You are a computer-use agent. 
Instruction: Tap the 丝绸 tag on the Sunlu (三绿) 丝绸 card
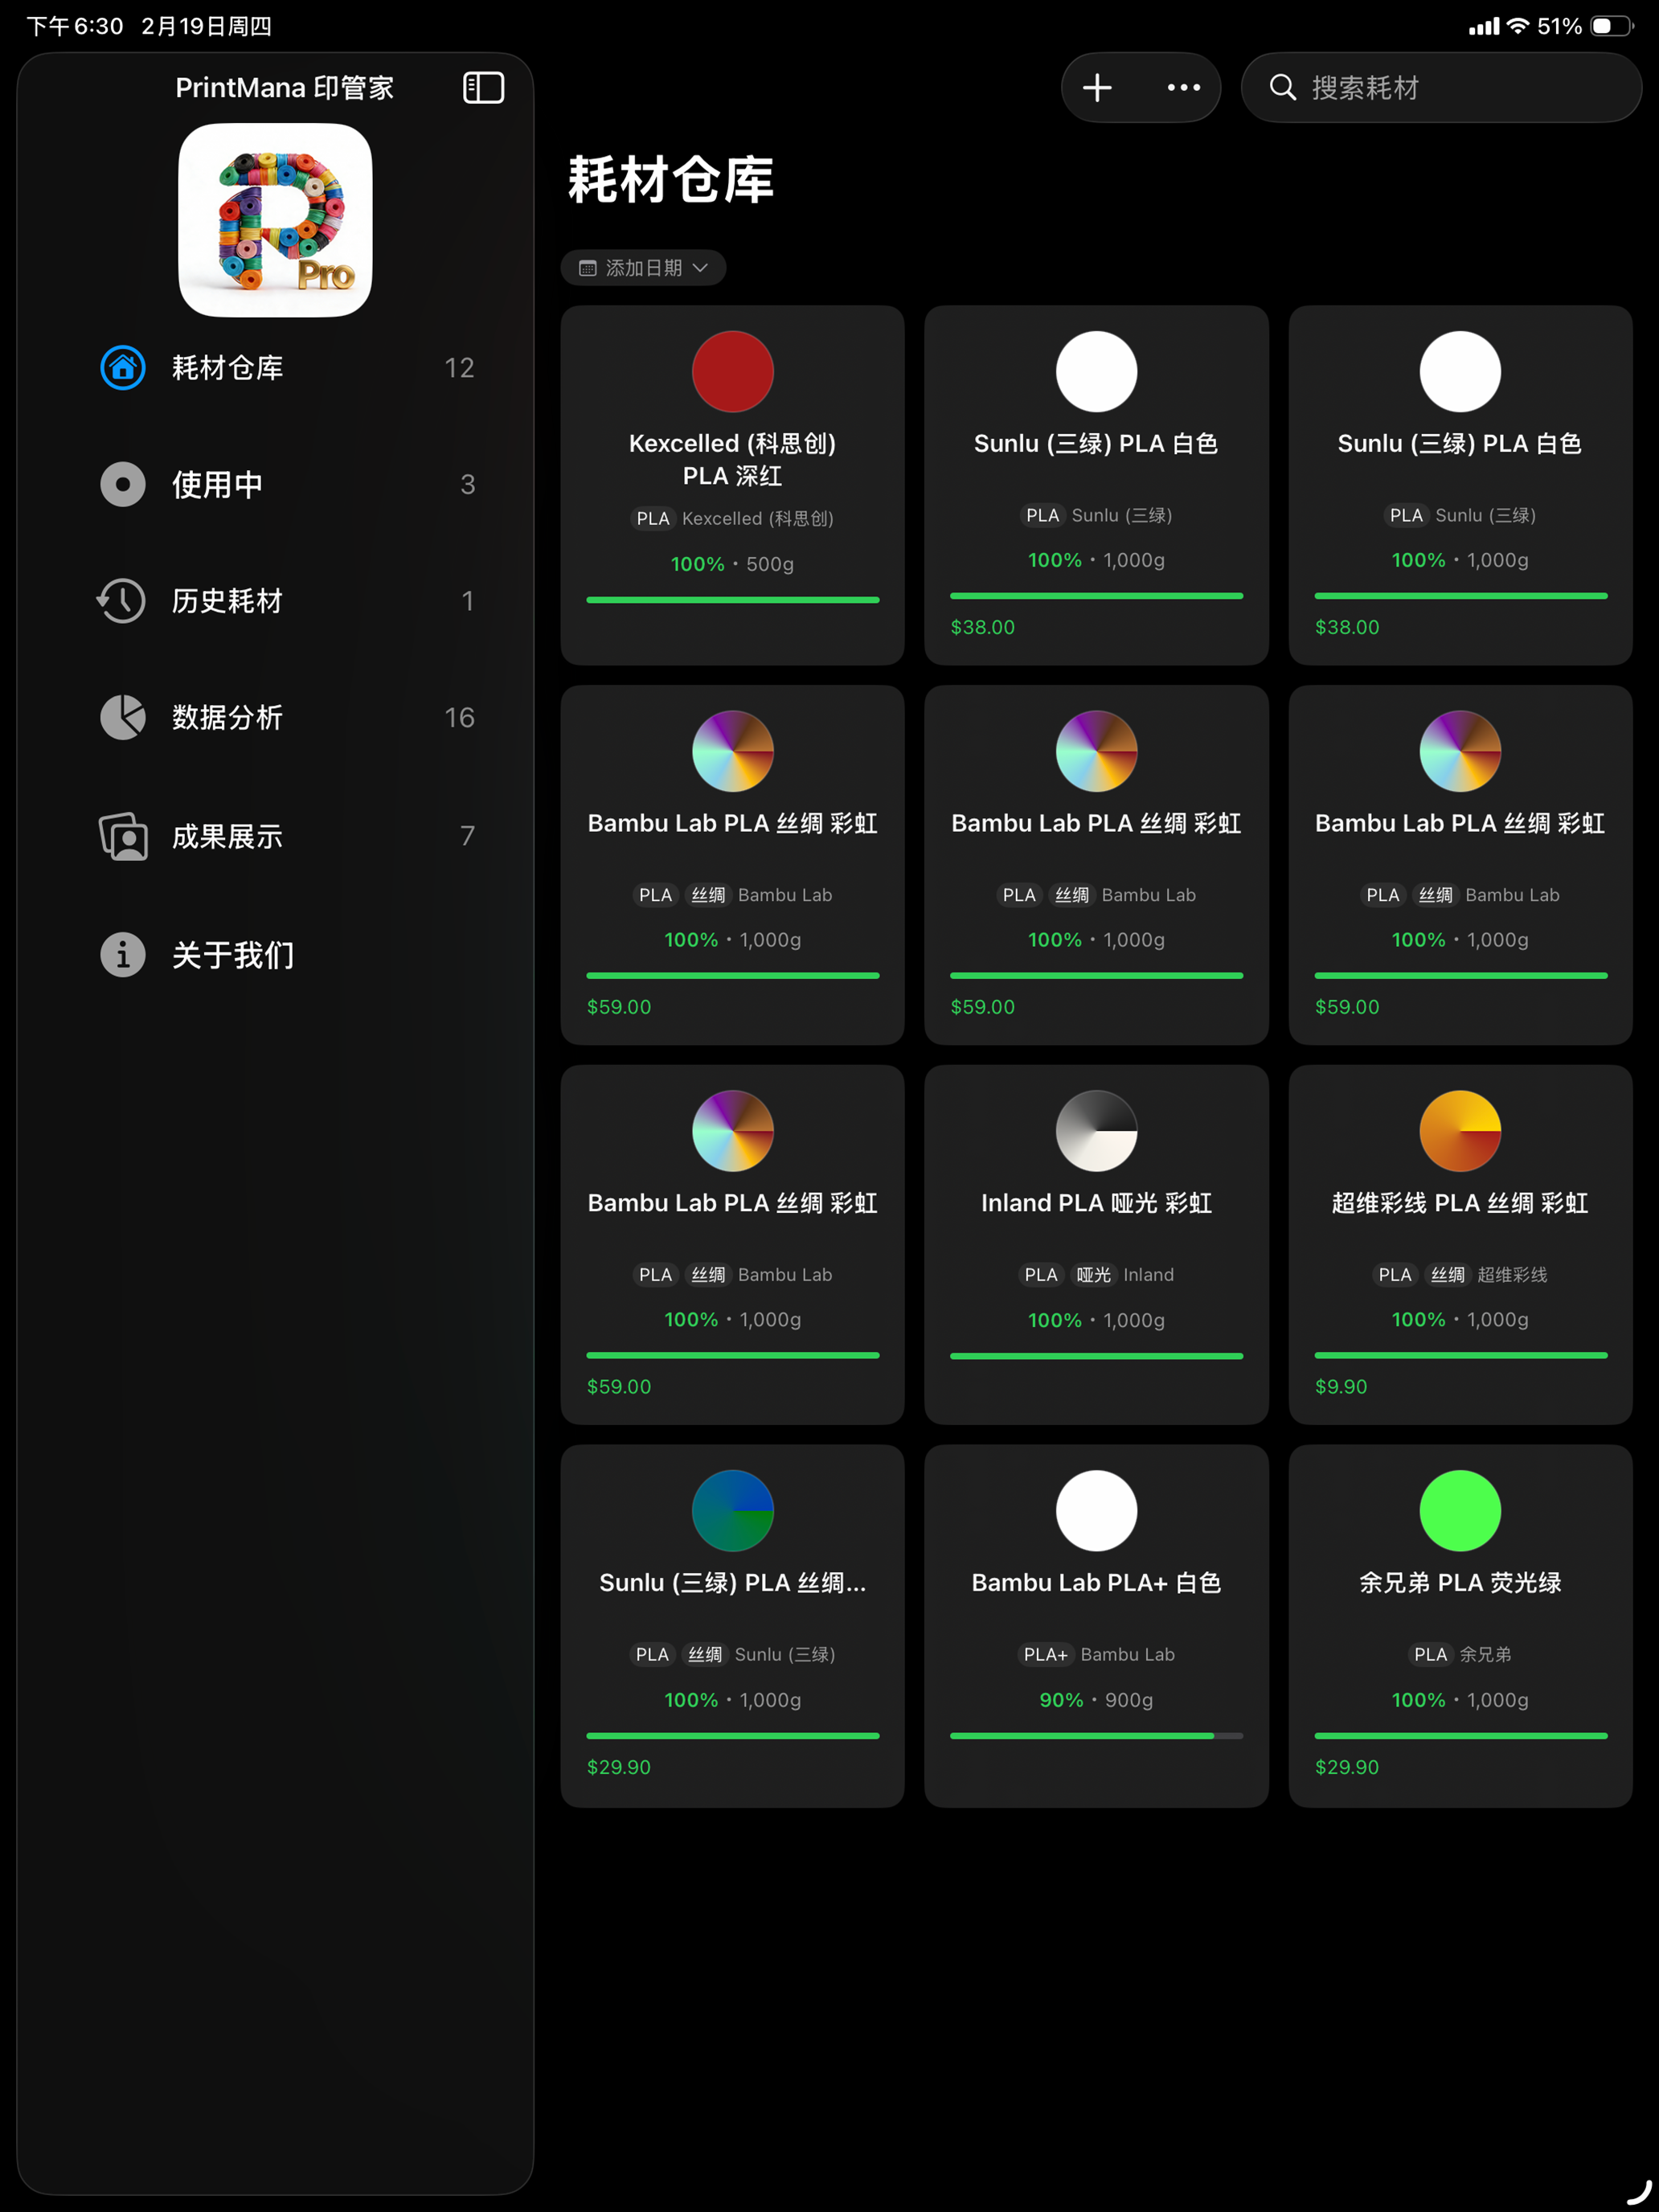click(x=705, y=1655)
